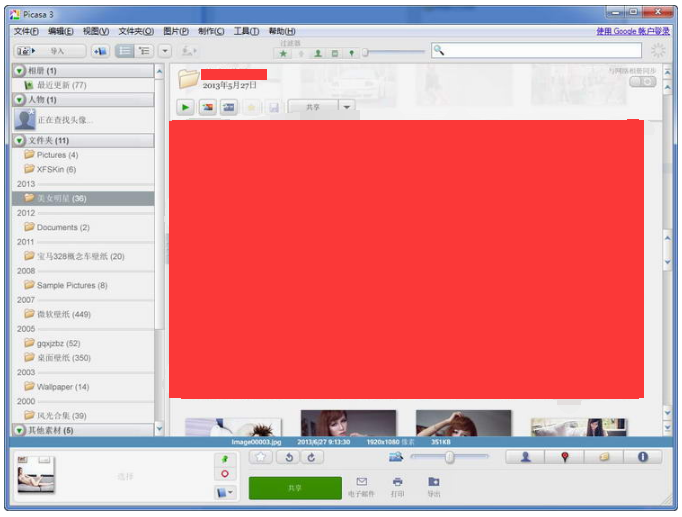Toggle the web album sync switch
682x517 pixels.
coord(642,82)
